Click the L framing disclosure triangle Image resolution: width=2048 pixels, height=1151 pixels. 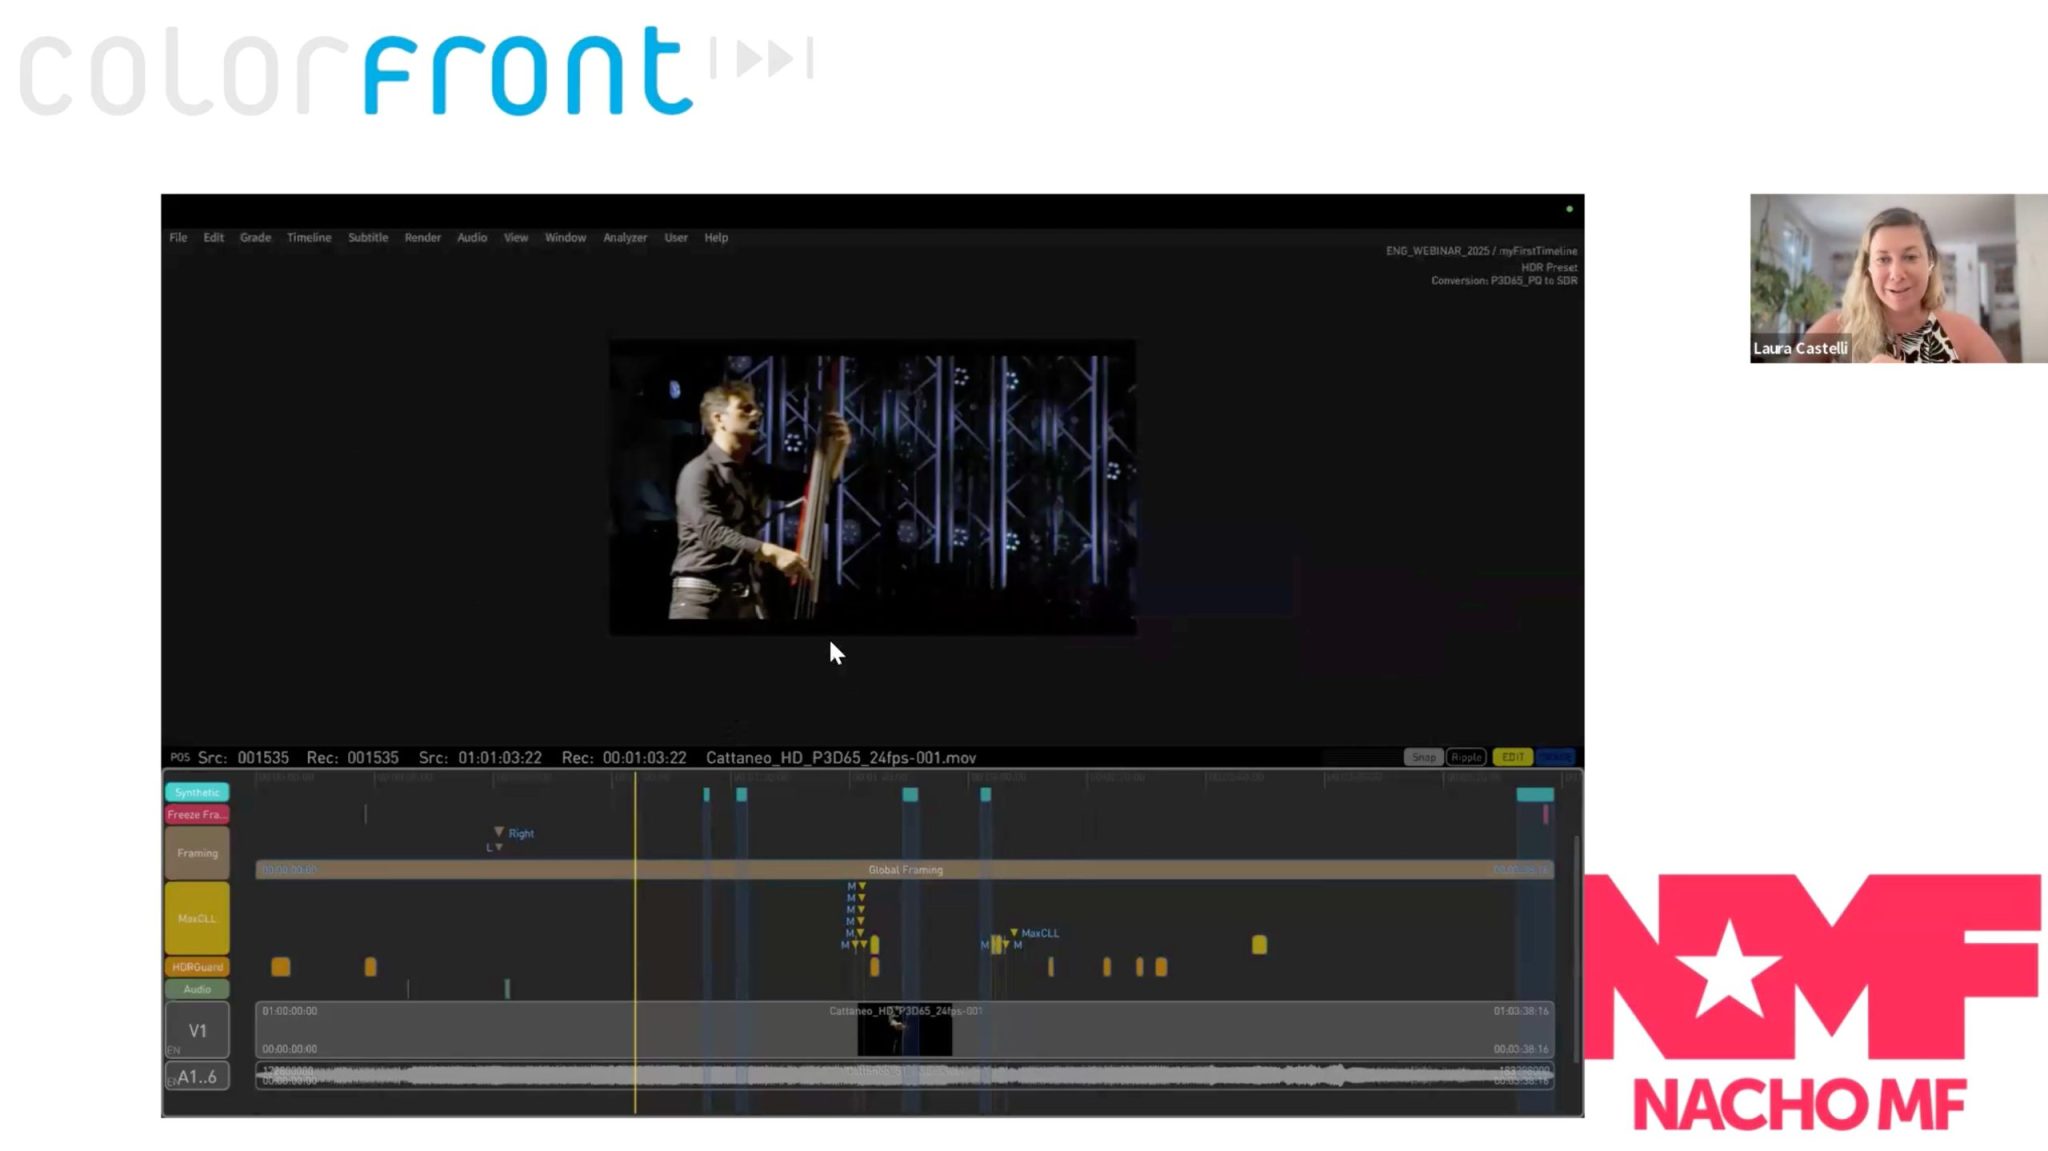[499, 845]
